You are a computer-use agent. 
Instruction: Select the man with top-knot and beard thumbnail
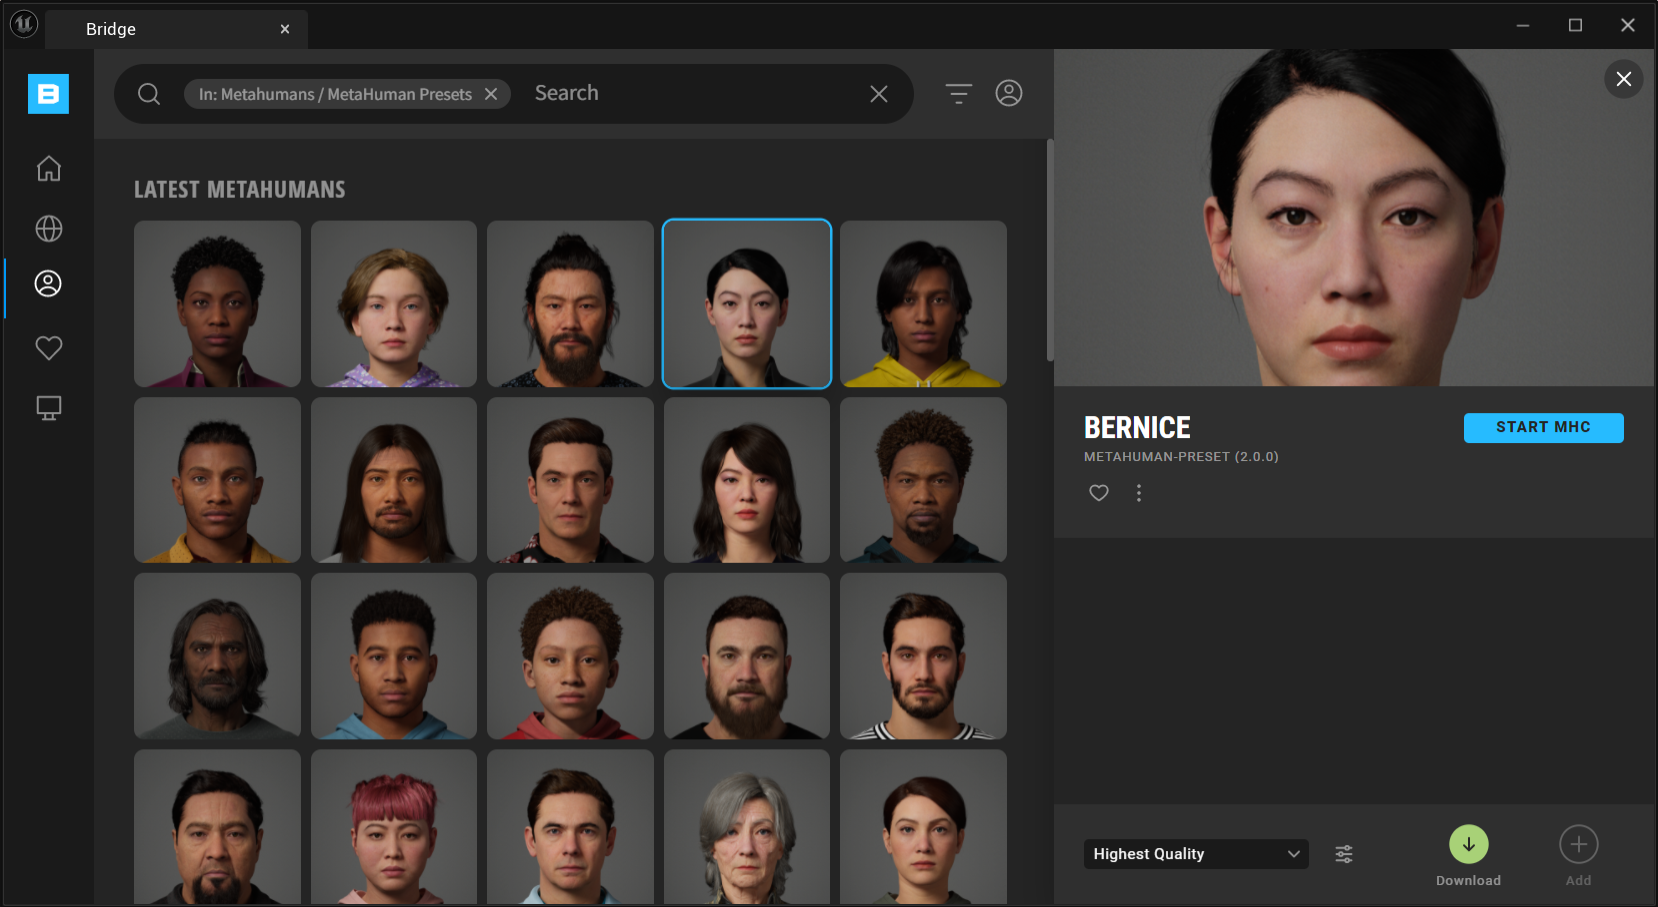[570, 304]
